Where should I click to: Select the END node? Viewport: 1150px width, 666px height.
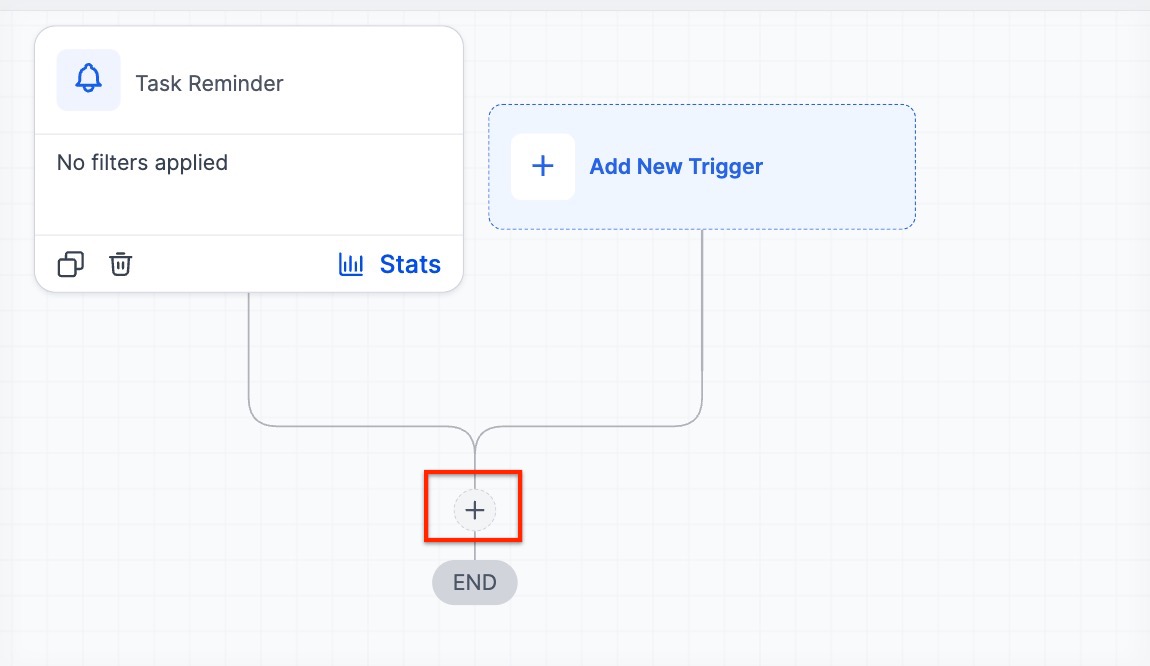point(475,582)
